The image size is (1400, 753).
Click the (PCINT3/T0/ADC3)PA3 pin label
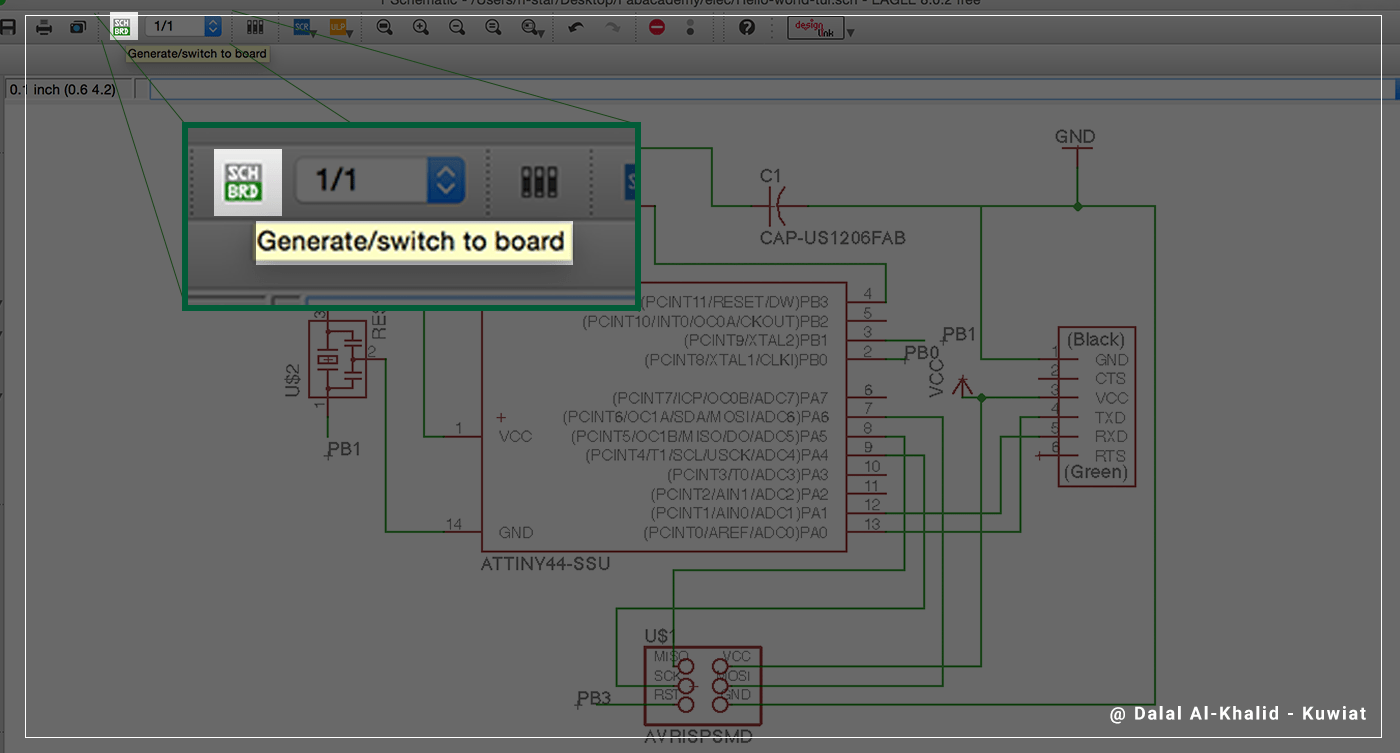[748, 475]
